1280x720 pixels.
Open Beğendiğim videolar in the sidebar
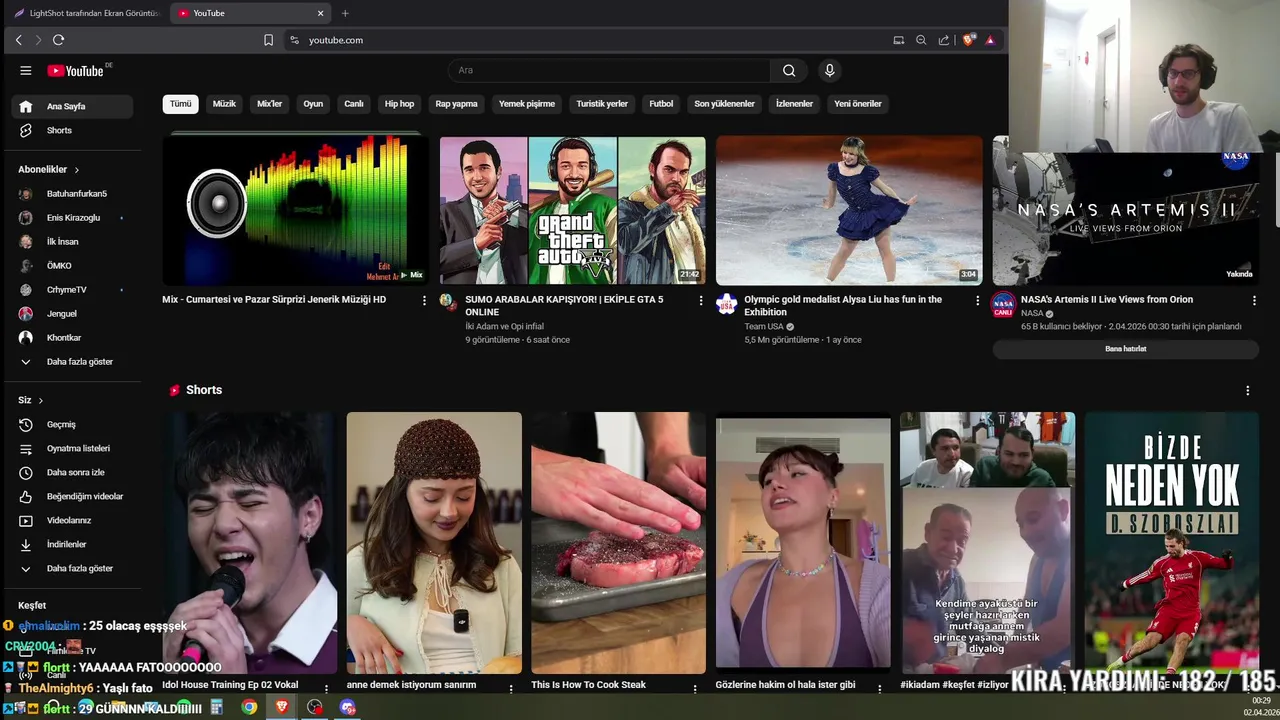[x=74, y=496]
